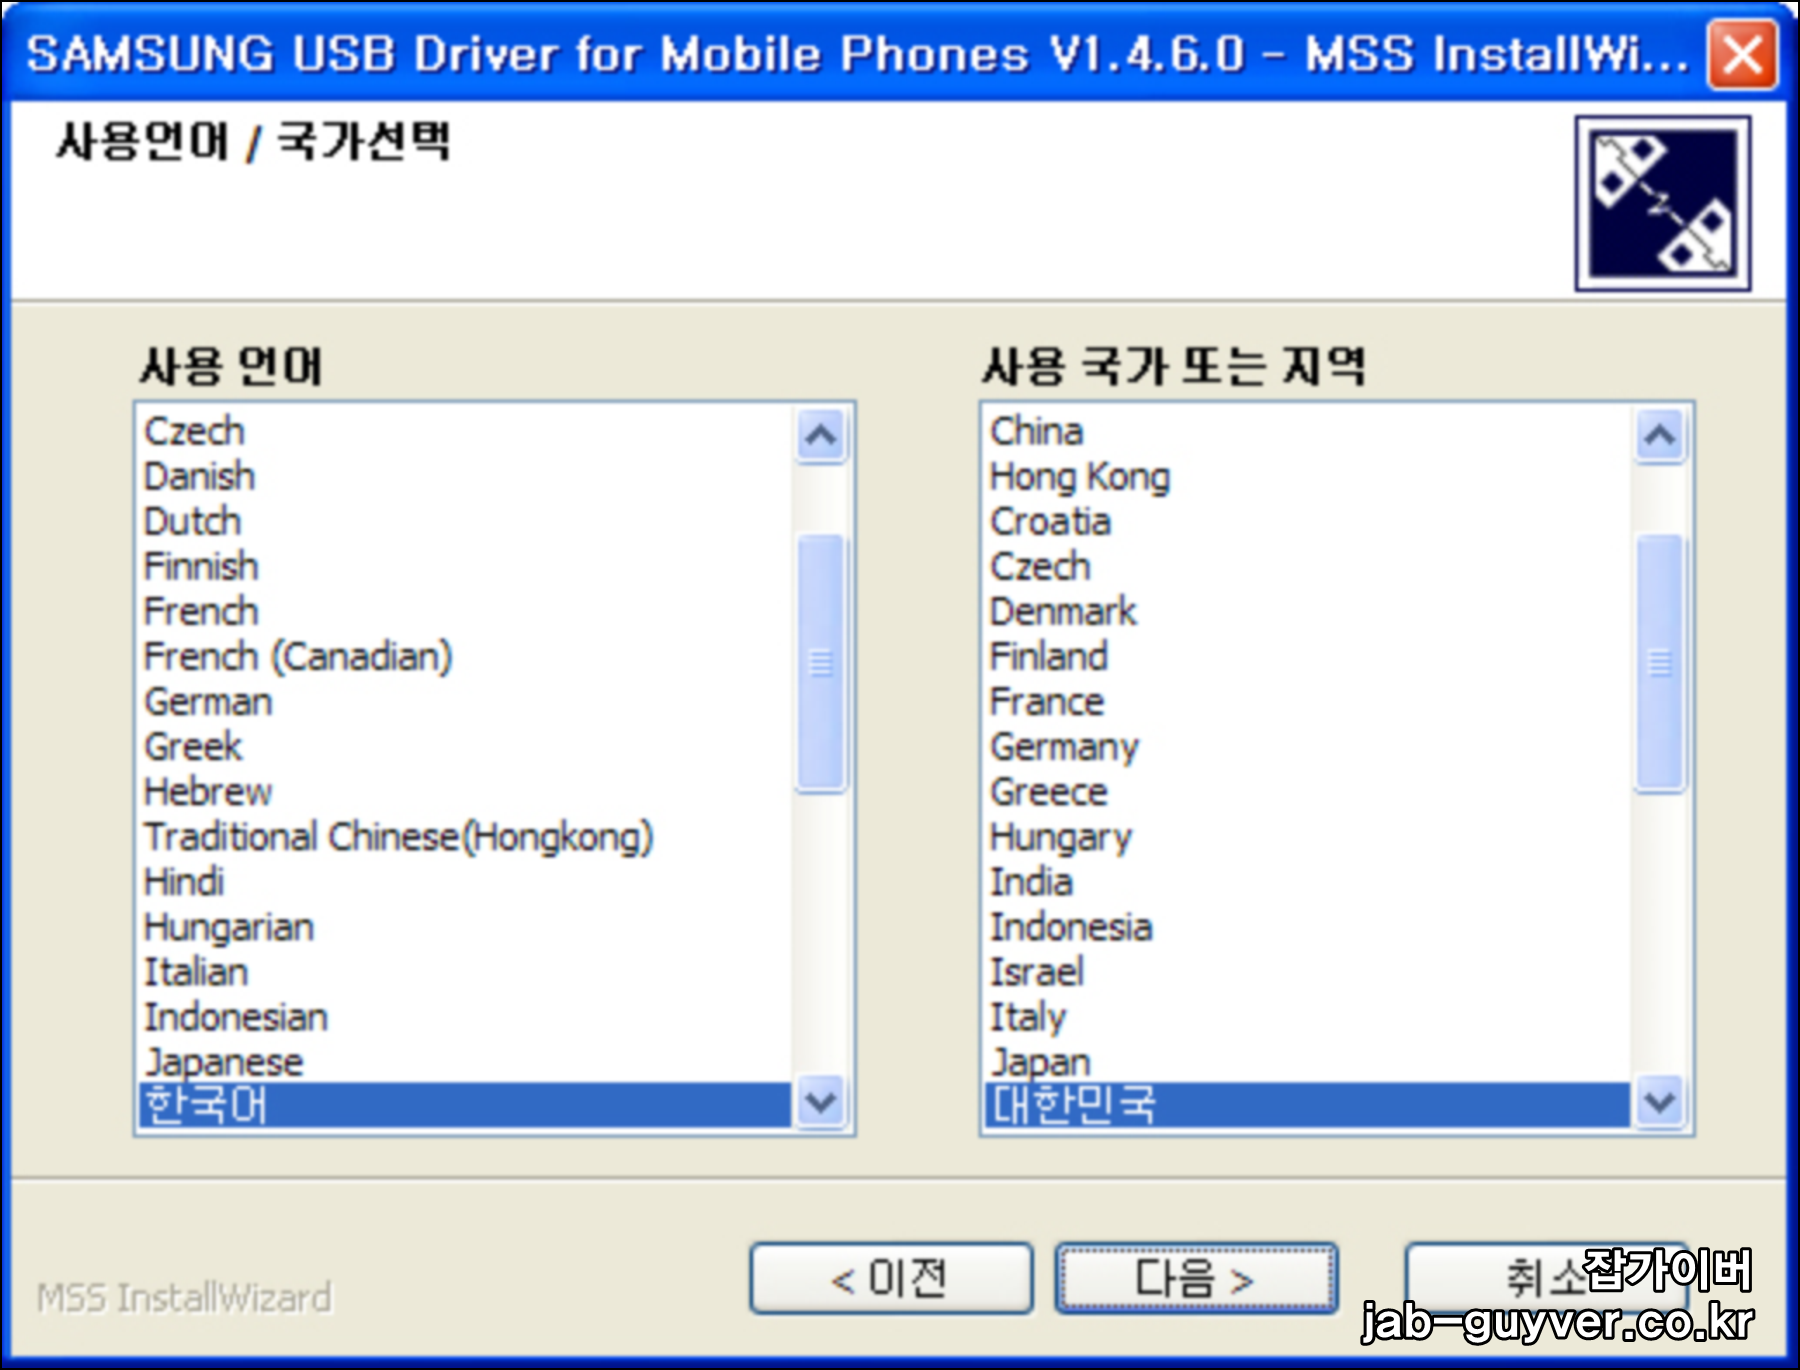Select French in the language list
This screenshot has width=1800, height=1370.
[x=466, y=611]
